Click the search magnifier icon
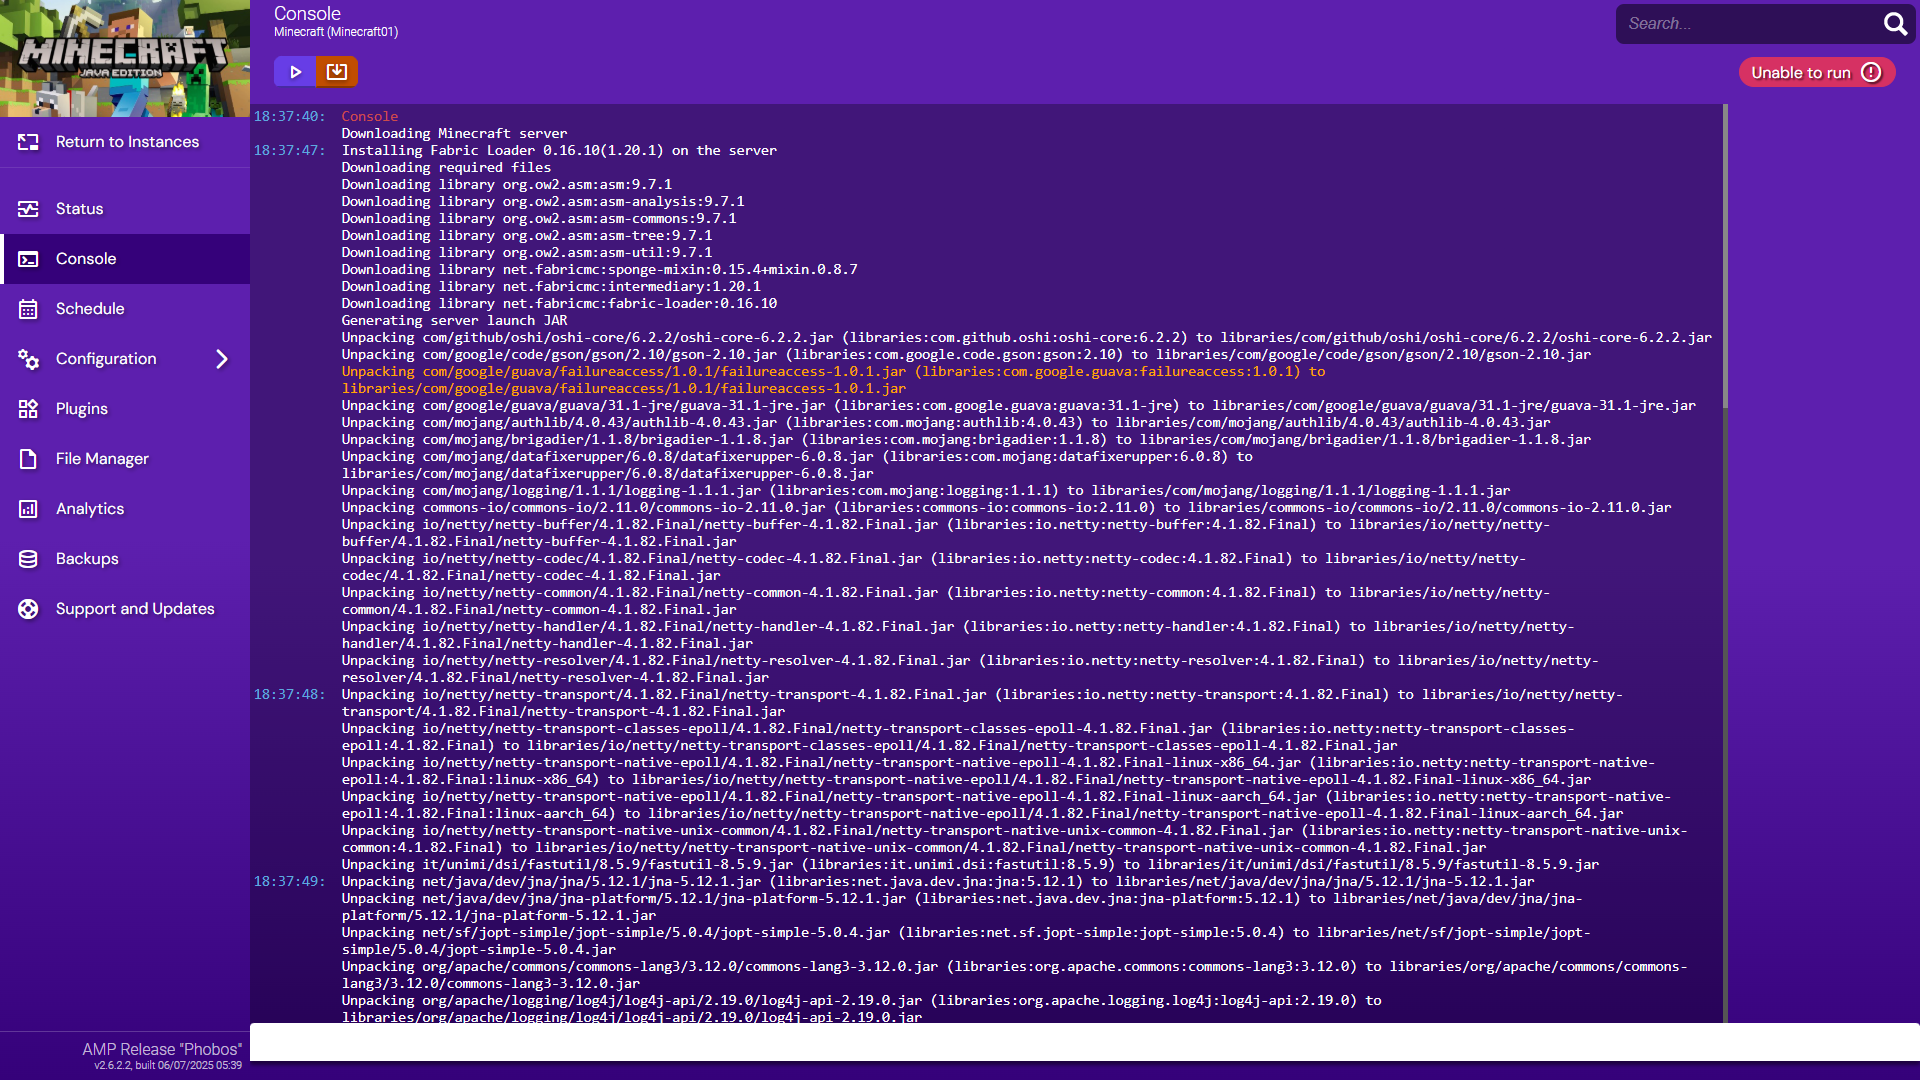The height and width of the screenshot is (1080, 1920). 1895,24
